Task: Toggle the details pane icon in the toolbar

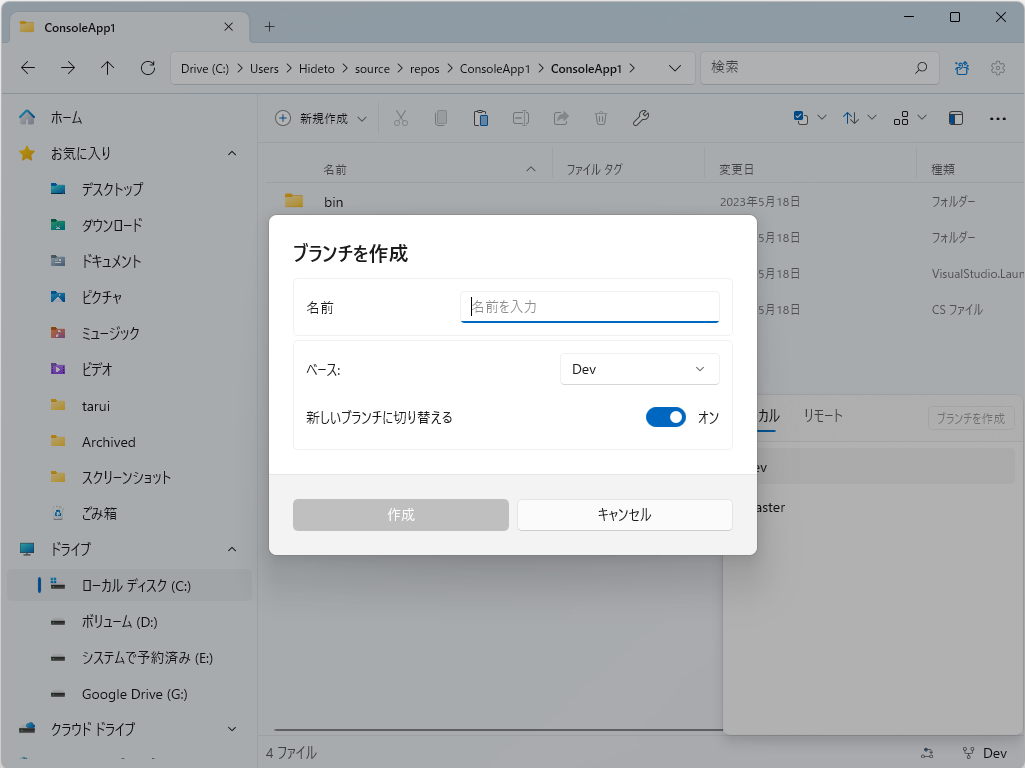Action: 955,118
